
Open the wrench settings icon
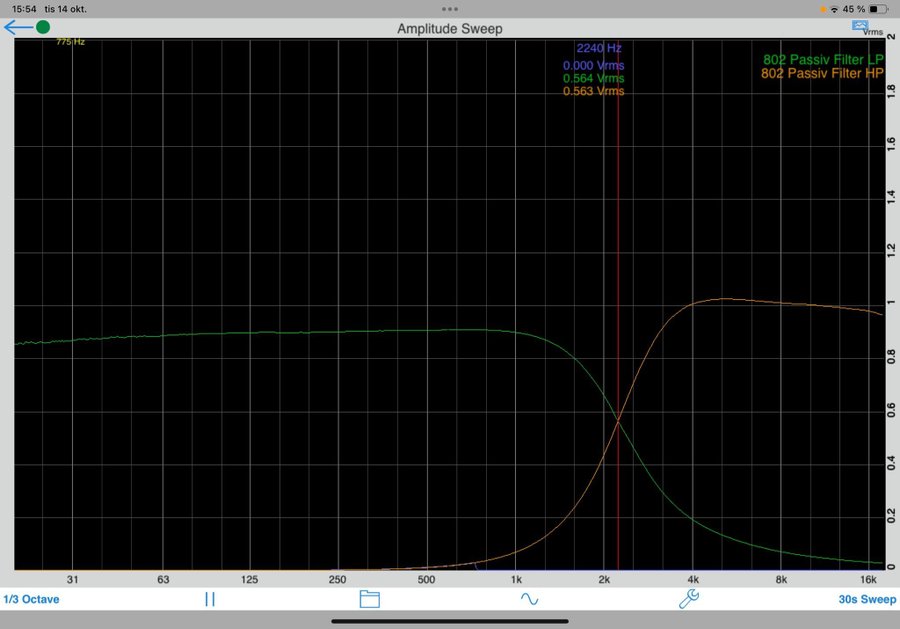pos(688,599)
